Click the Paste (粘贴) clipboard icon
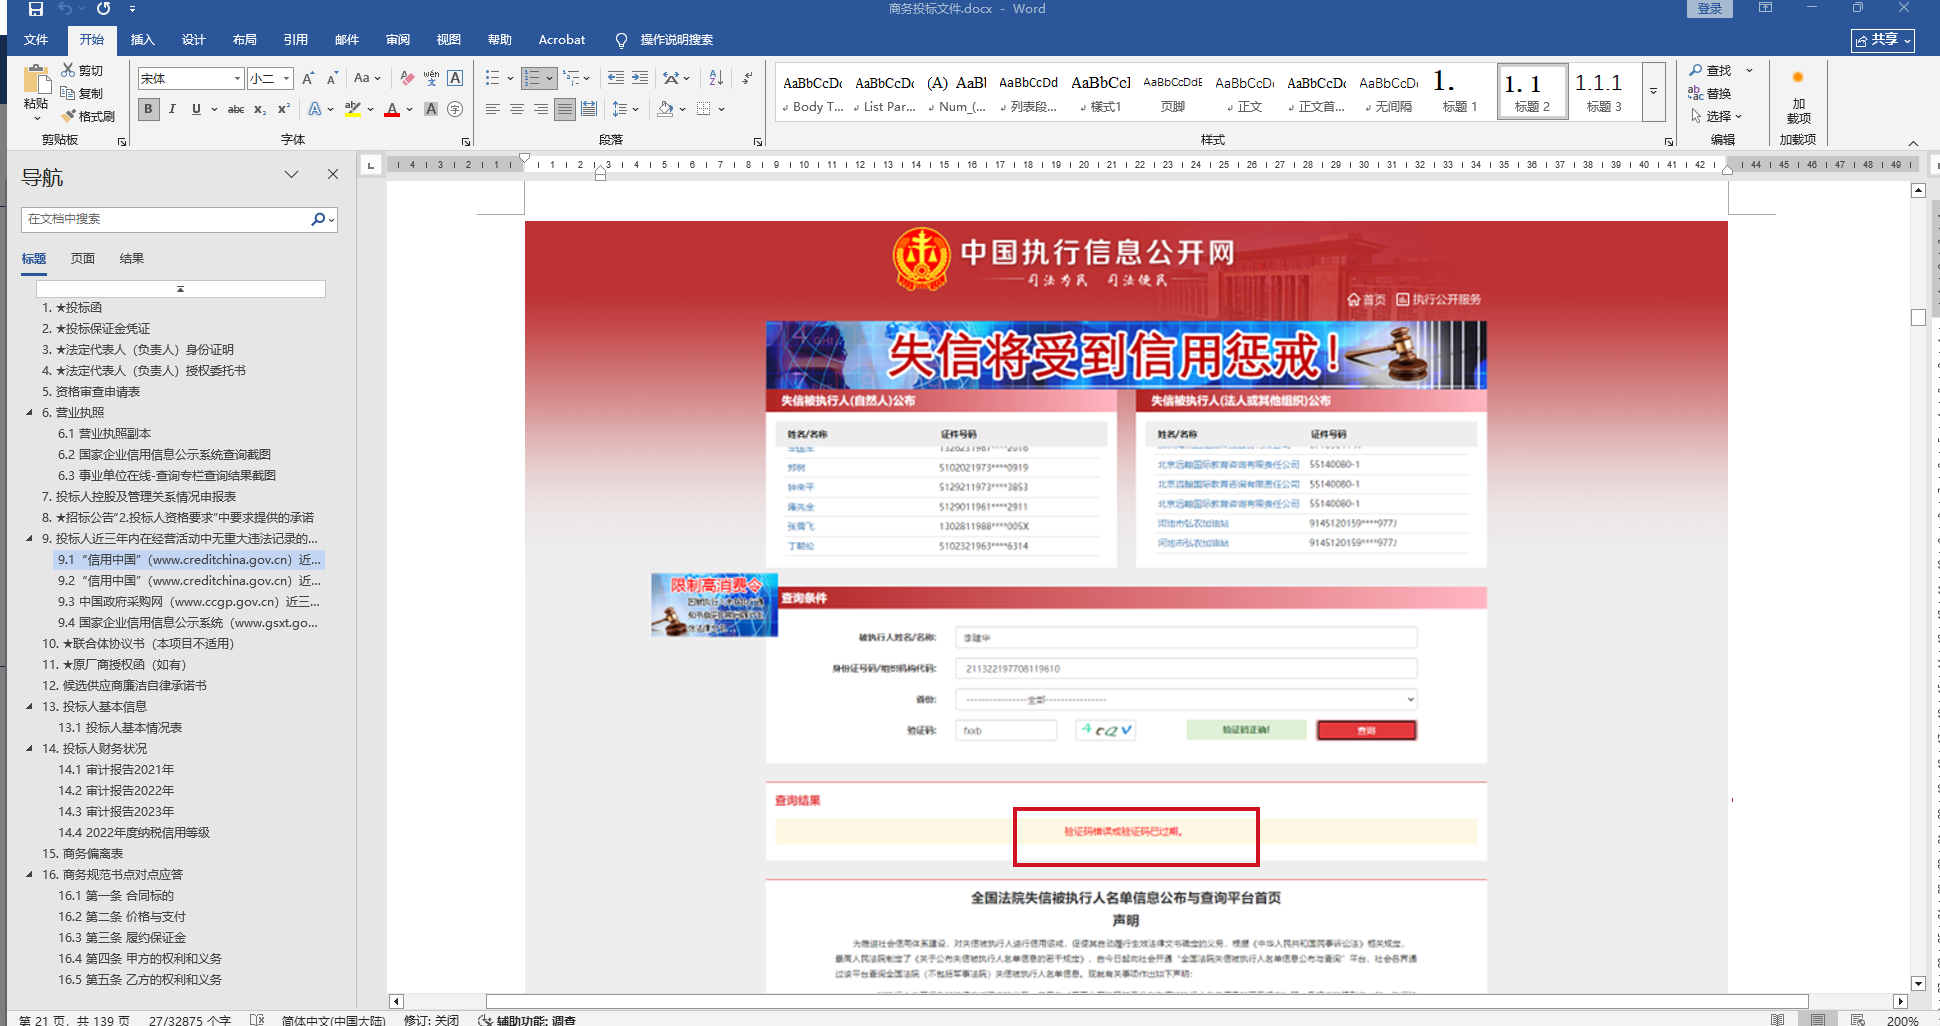Screen dimensions: 1940x1026 (36, 80)
